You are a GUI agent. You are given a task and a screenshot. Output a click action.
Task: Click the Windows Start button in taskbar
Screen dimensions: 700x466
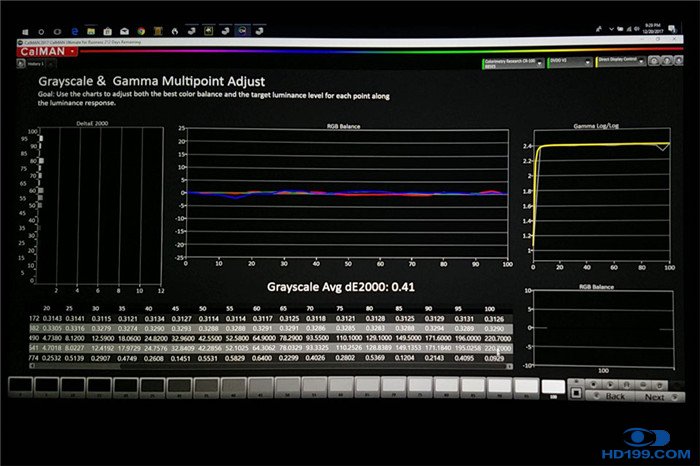tap(24, 32)
